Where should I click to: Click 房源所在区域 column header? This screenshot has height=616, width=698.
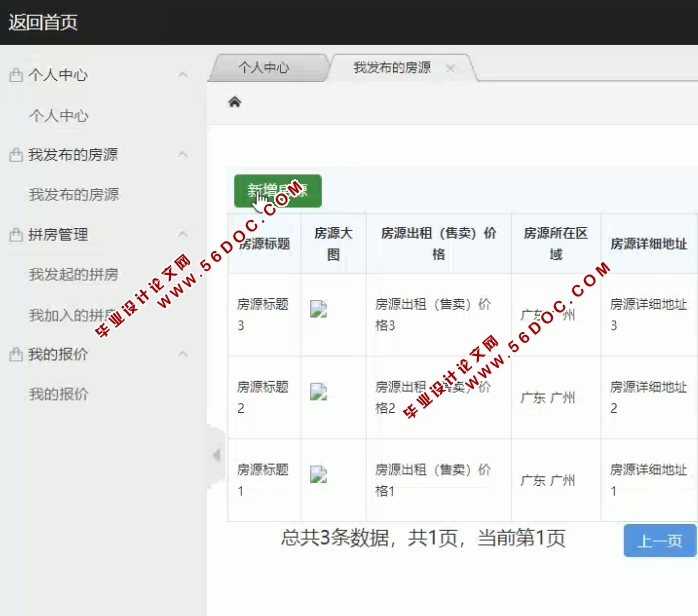556,243
